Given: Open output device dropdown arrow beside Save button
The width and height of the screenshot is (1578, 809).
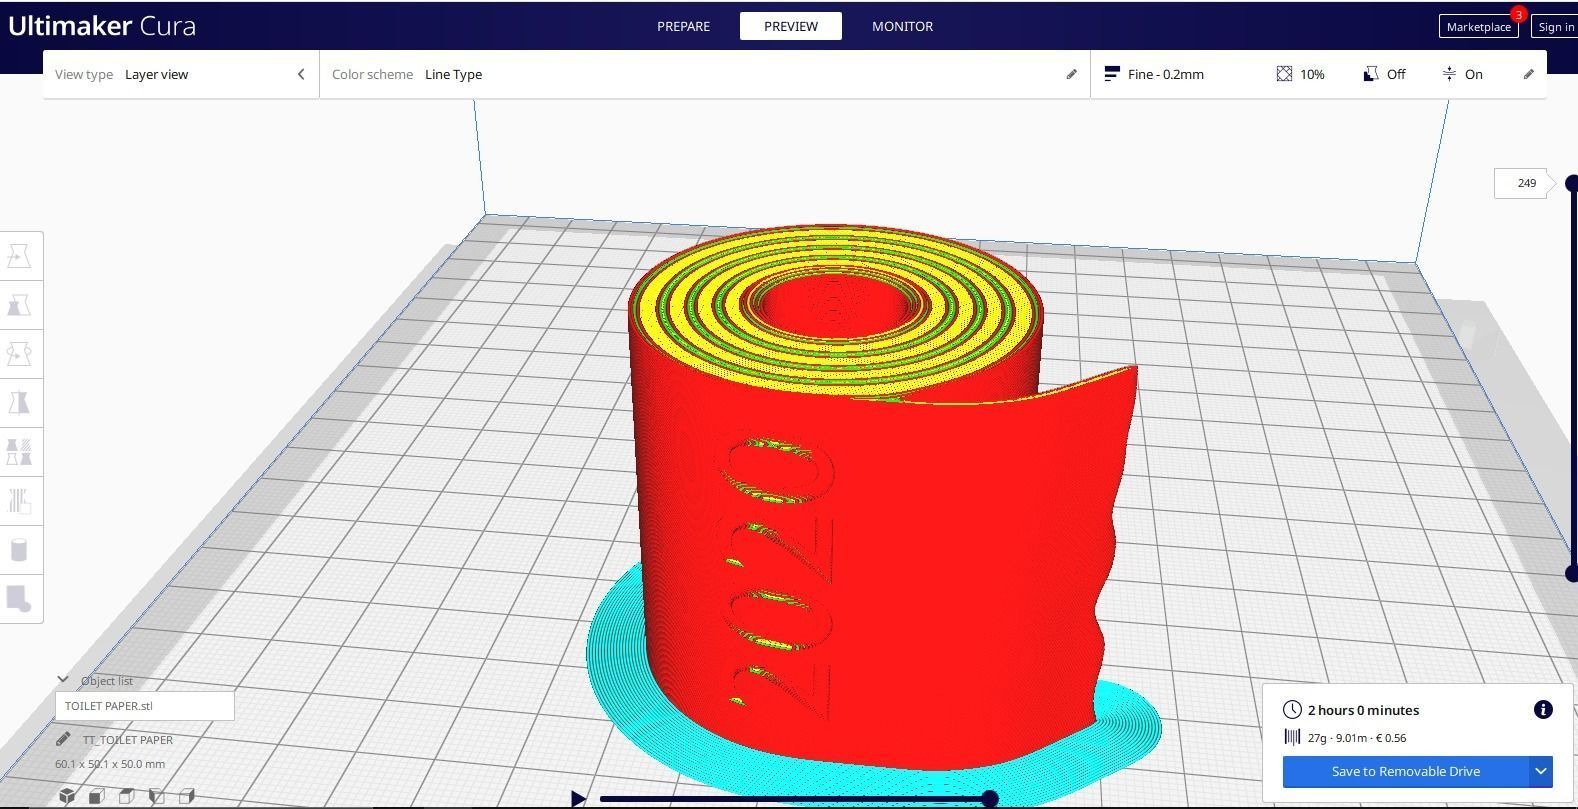Looking at the screenshot, I should pyautogui.click(x=1541, y=771).
